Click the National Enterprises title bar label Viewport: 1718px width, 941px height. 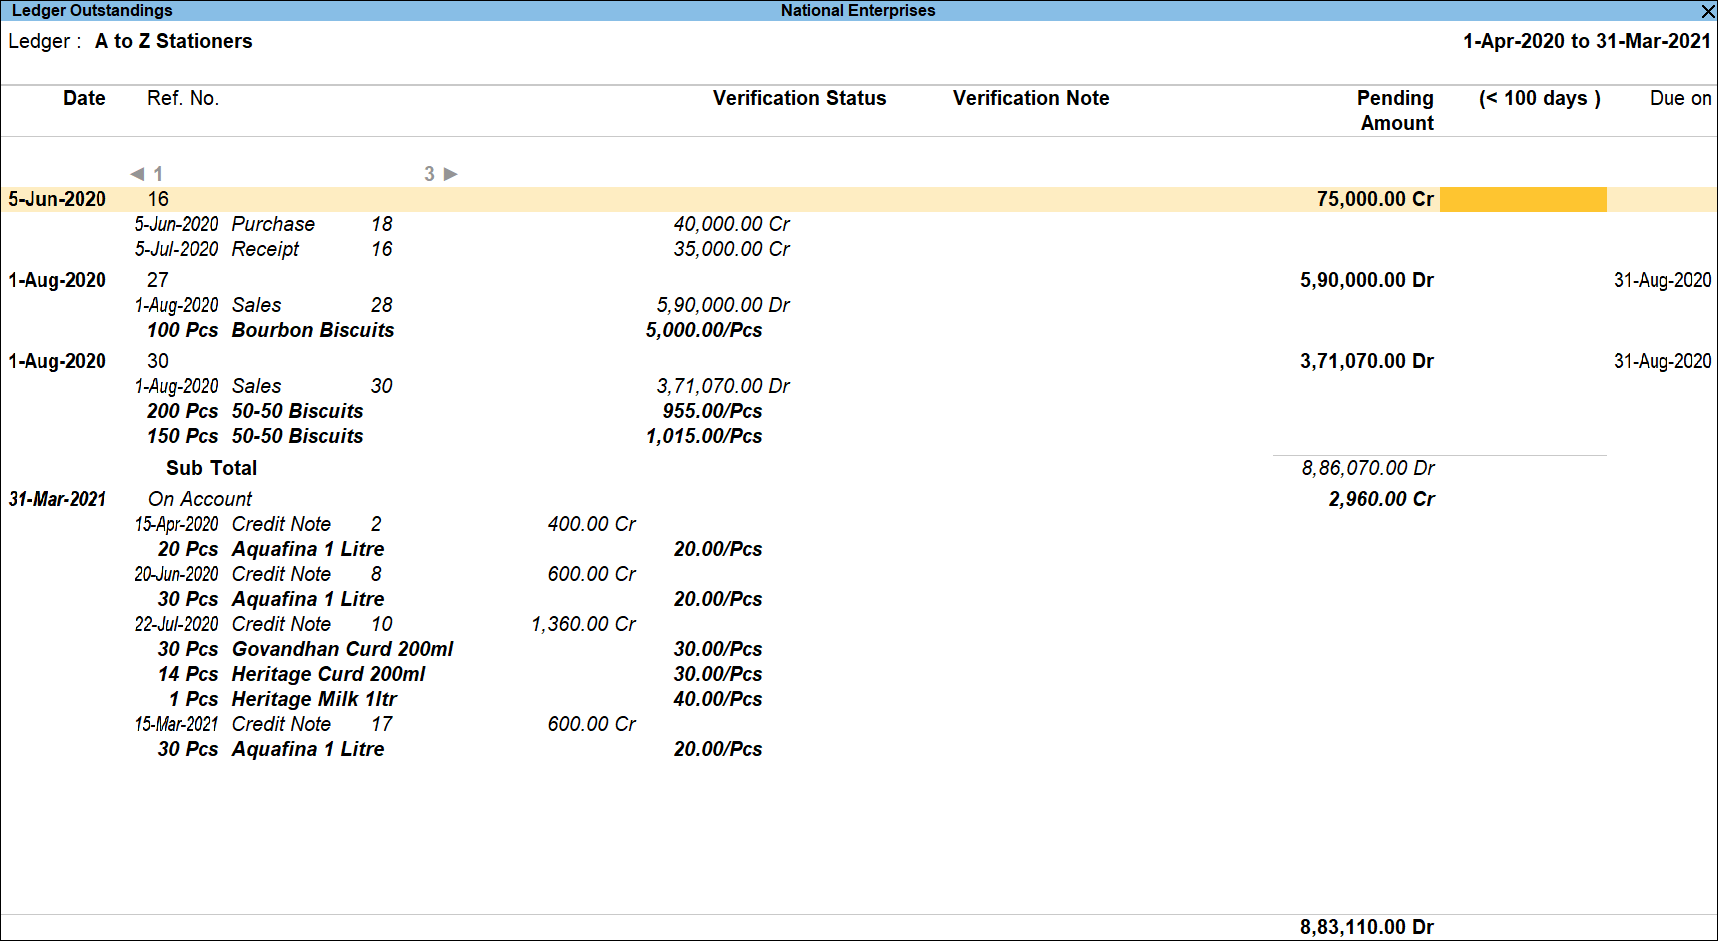856,10
